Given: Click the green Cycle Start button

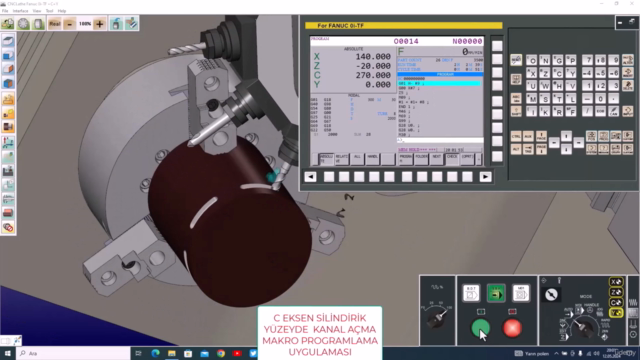Looking at the screenshot, I should [480, 328].
